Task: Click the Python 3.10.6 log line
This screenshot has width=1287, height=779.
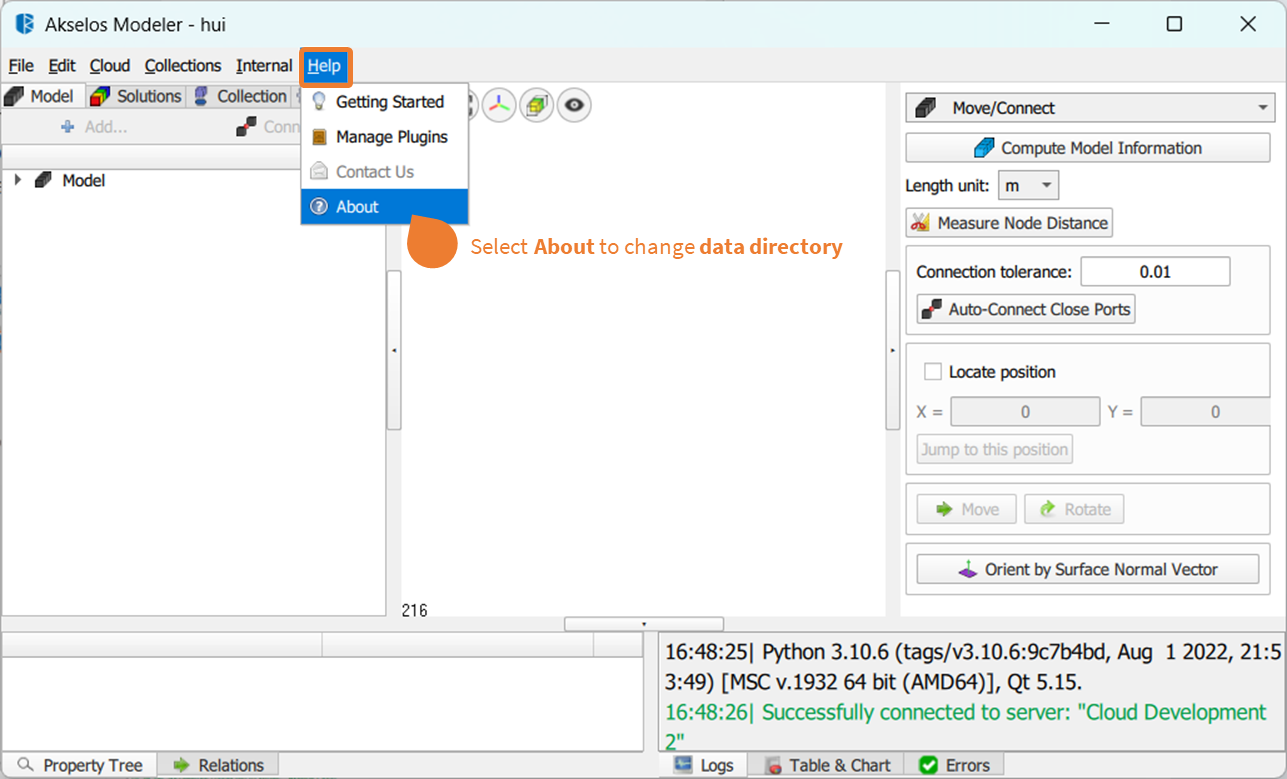Action: [972, 667]
